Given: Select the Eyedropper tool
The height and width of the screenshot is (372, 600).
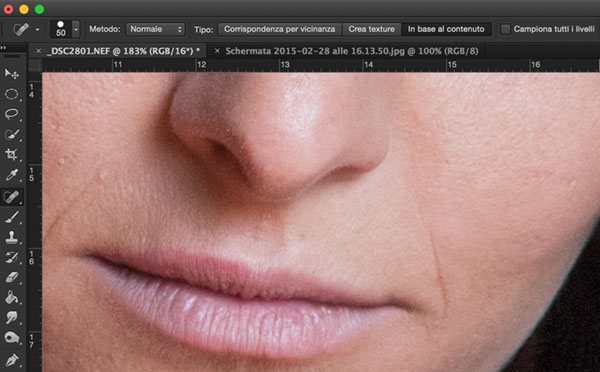Looking at the screenshot, I should click(11, 175).
